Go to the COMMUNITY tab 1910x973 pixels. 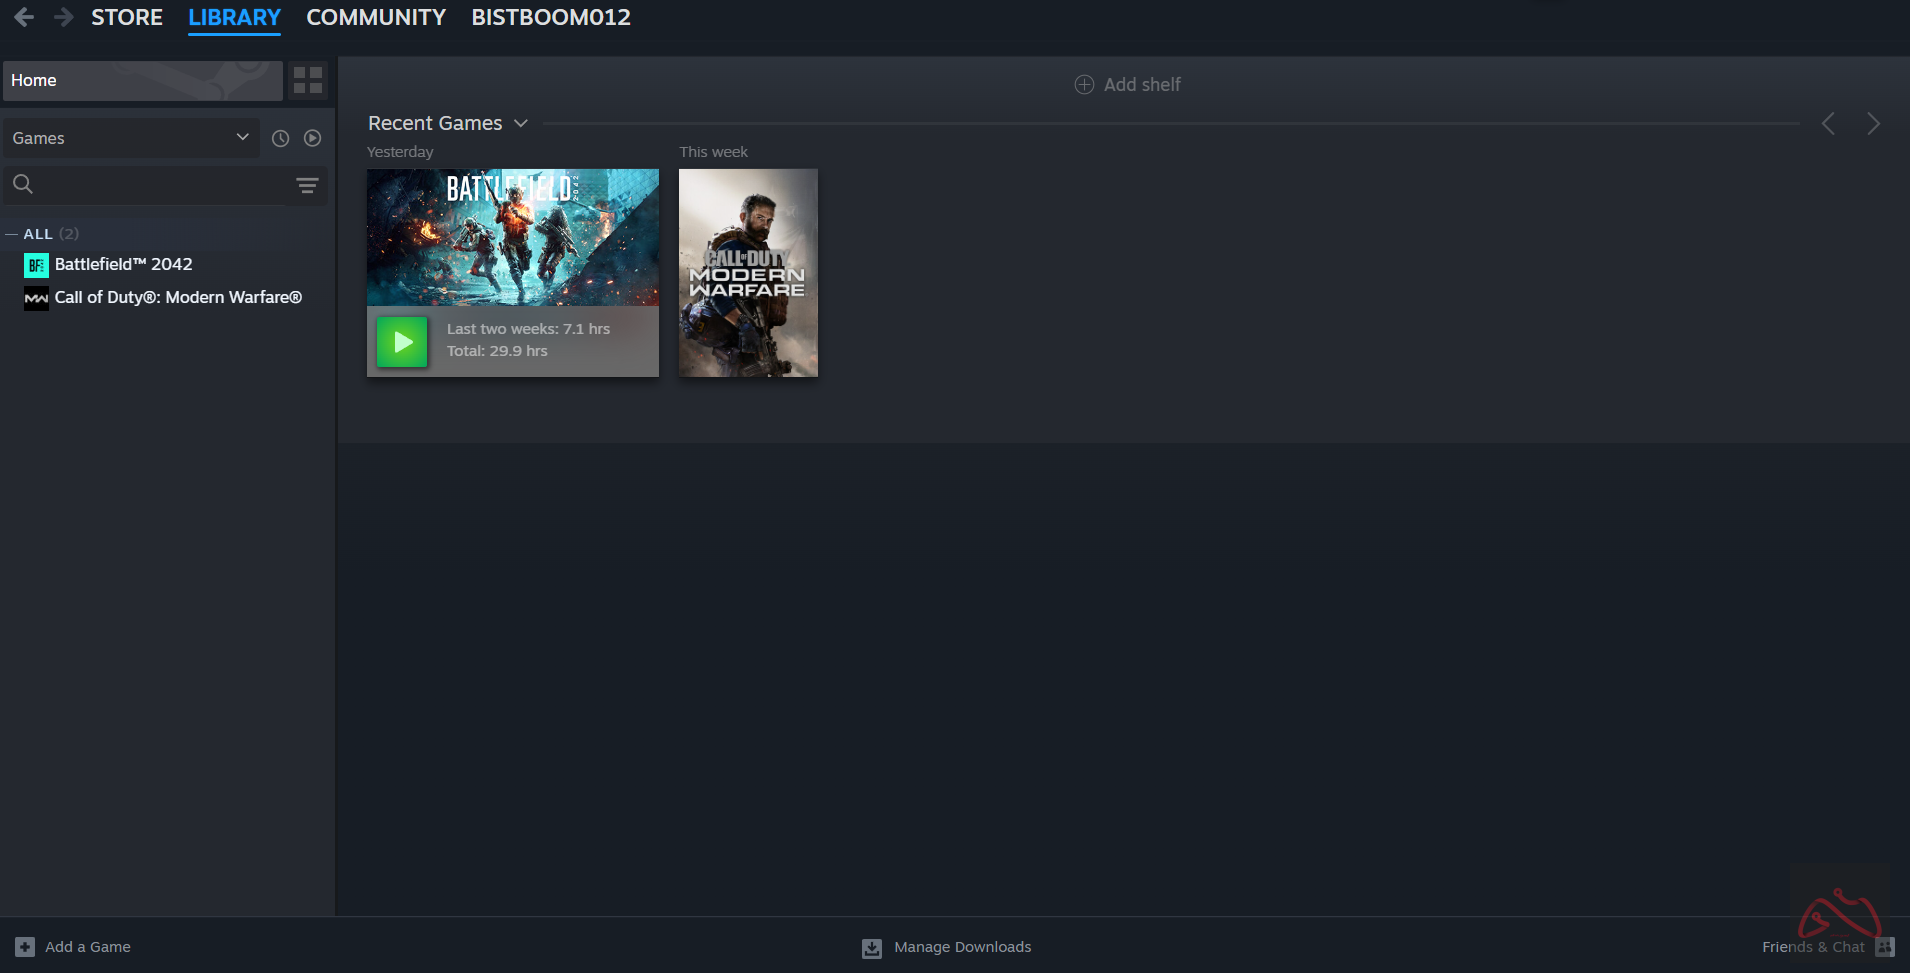(x=375, y=17)
